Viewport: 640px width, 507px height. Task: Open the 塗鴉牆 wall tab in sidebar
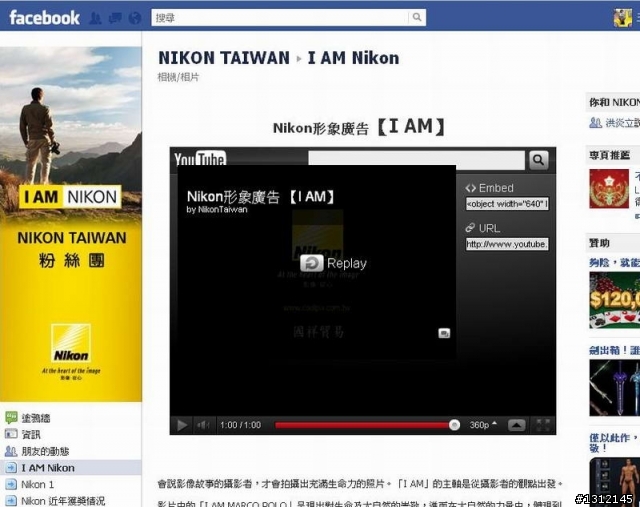[x=36, y=418]
